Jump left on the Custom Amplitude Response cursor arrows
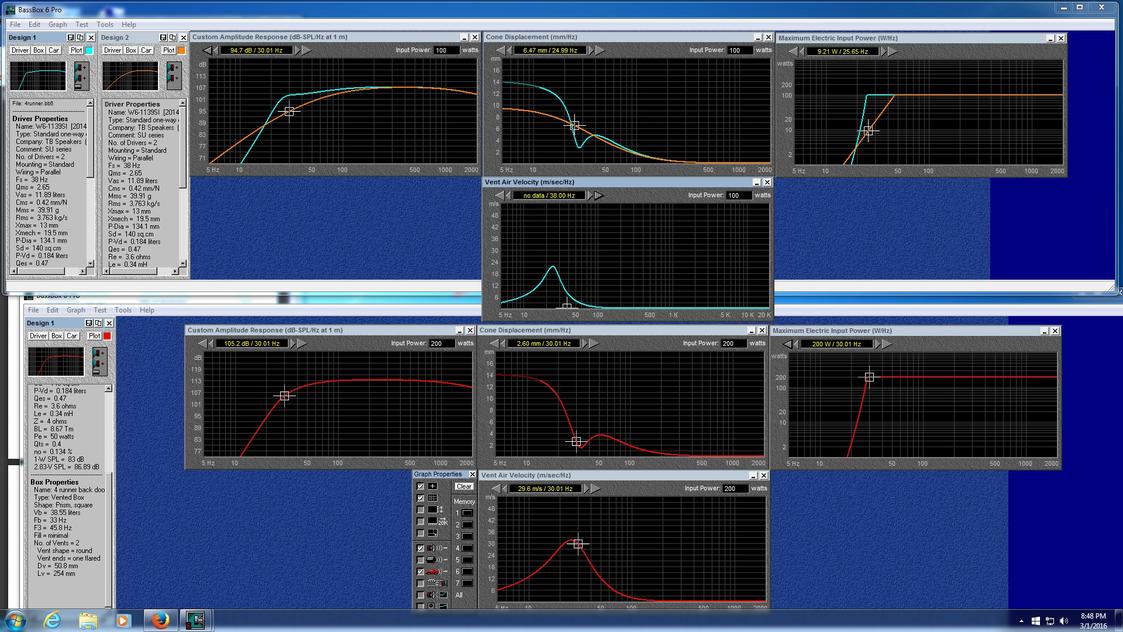This screenshot has height=632, width=1123. (206, 50)
